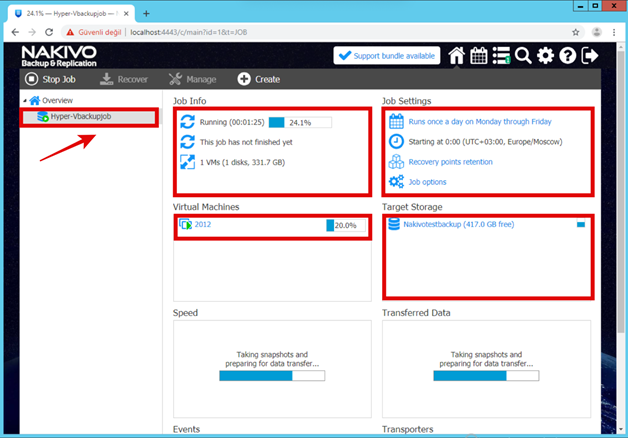Go back in browser history
The height and width of the screenshot is (438, 628).
coord(15,32)
